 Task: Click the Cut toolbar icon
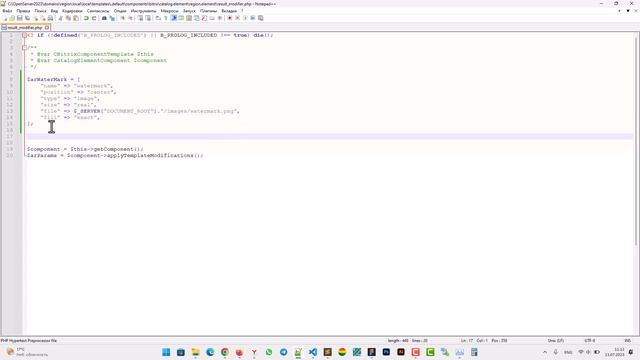point(61,18)
